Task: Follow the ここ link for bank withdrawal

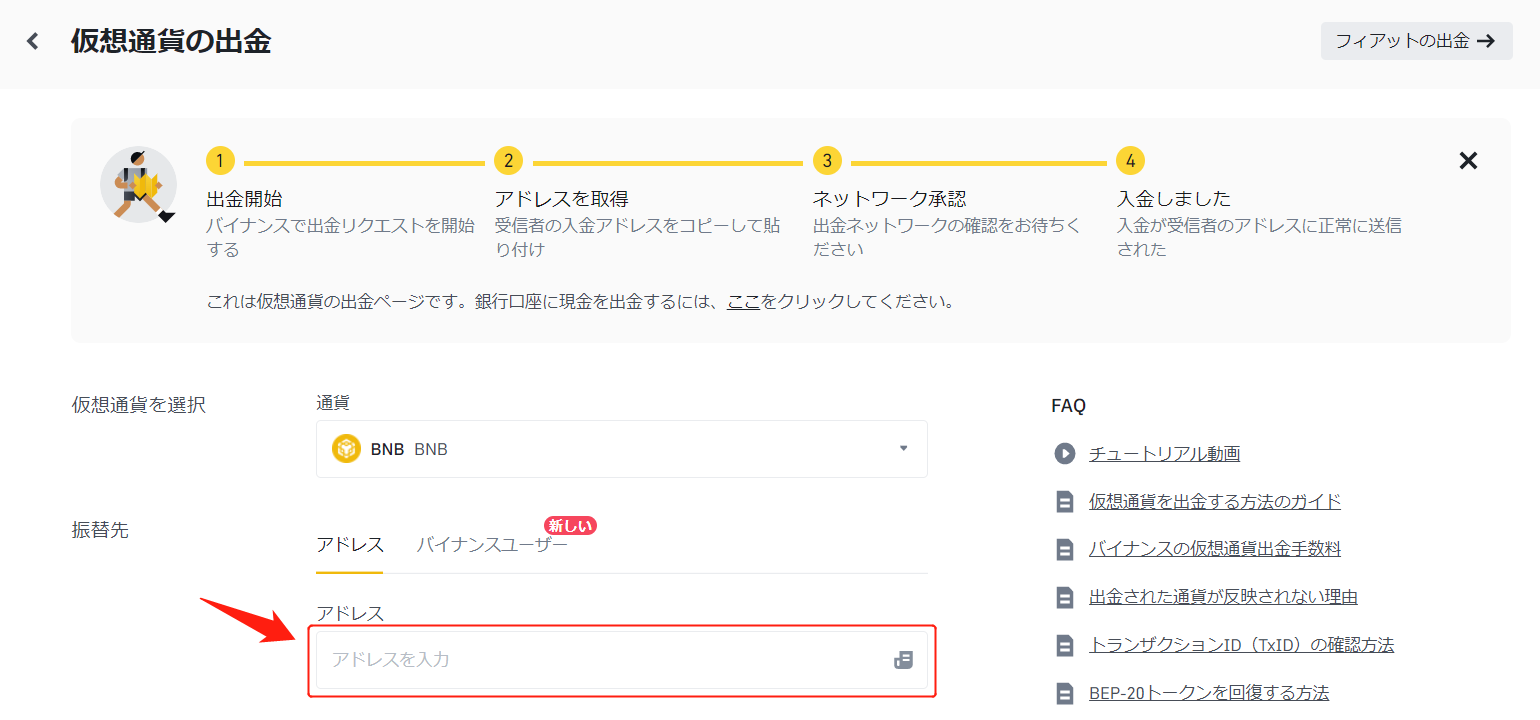Action: (744, 301)
